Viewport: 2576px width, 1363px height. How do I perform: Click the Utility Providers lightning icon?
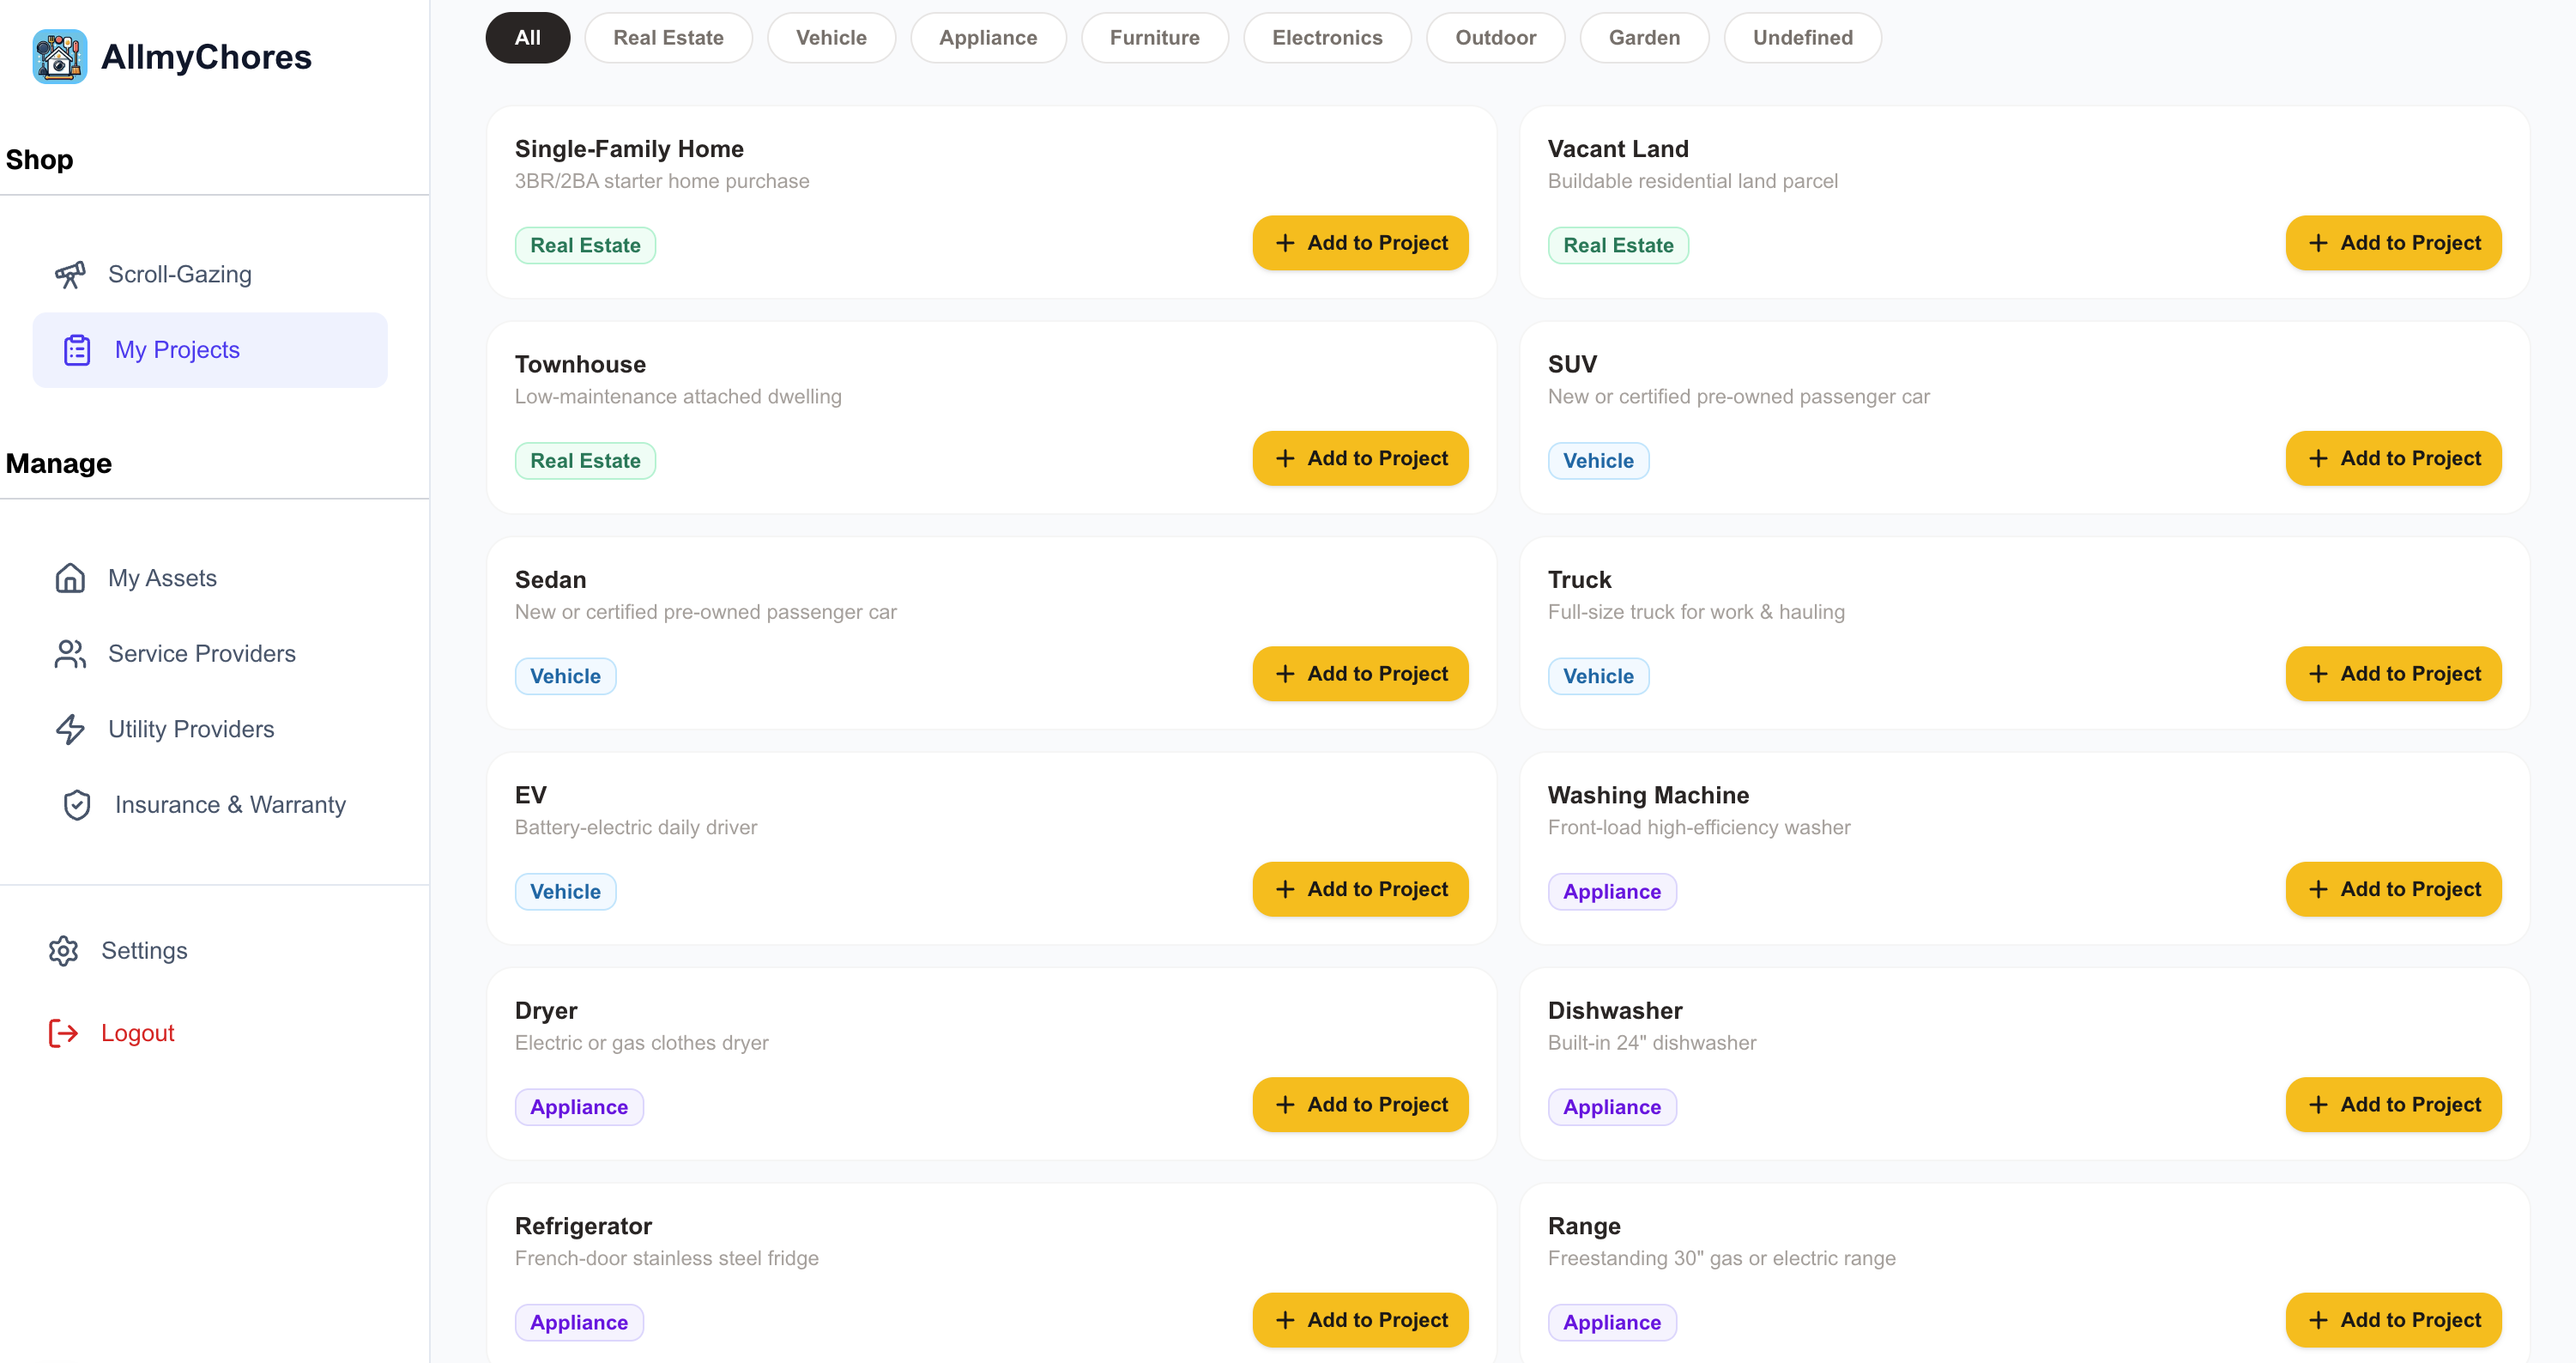pyautogui.click(x=70, y=729)
